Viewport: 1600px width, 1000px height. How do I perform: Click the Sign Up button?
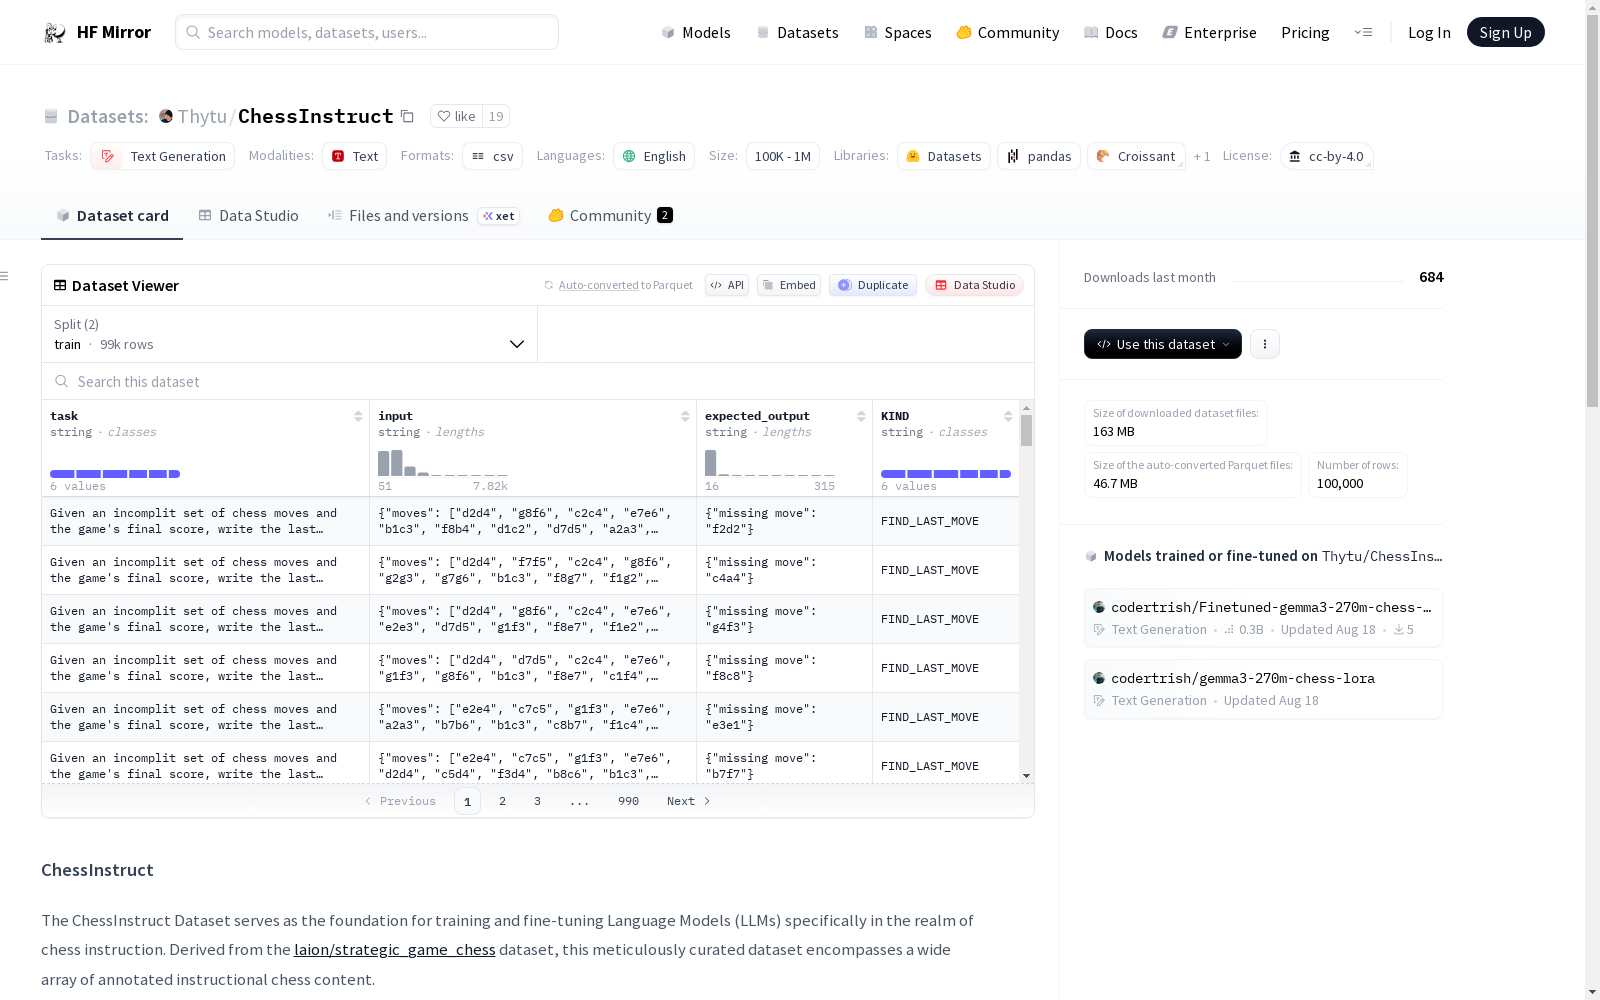point(1505,32)
